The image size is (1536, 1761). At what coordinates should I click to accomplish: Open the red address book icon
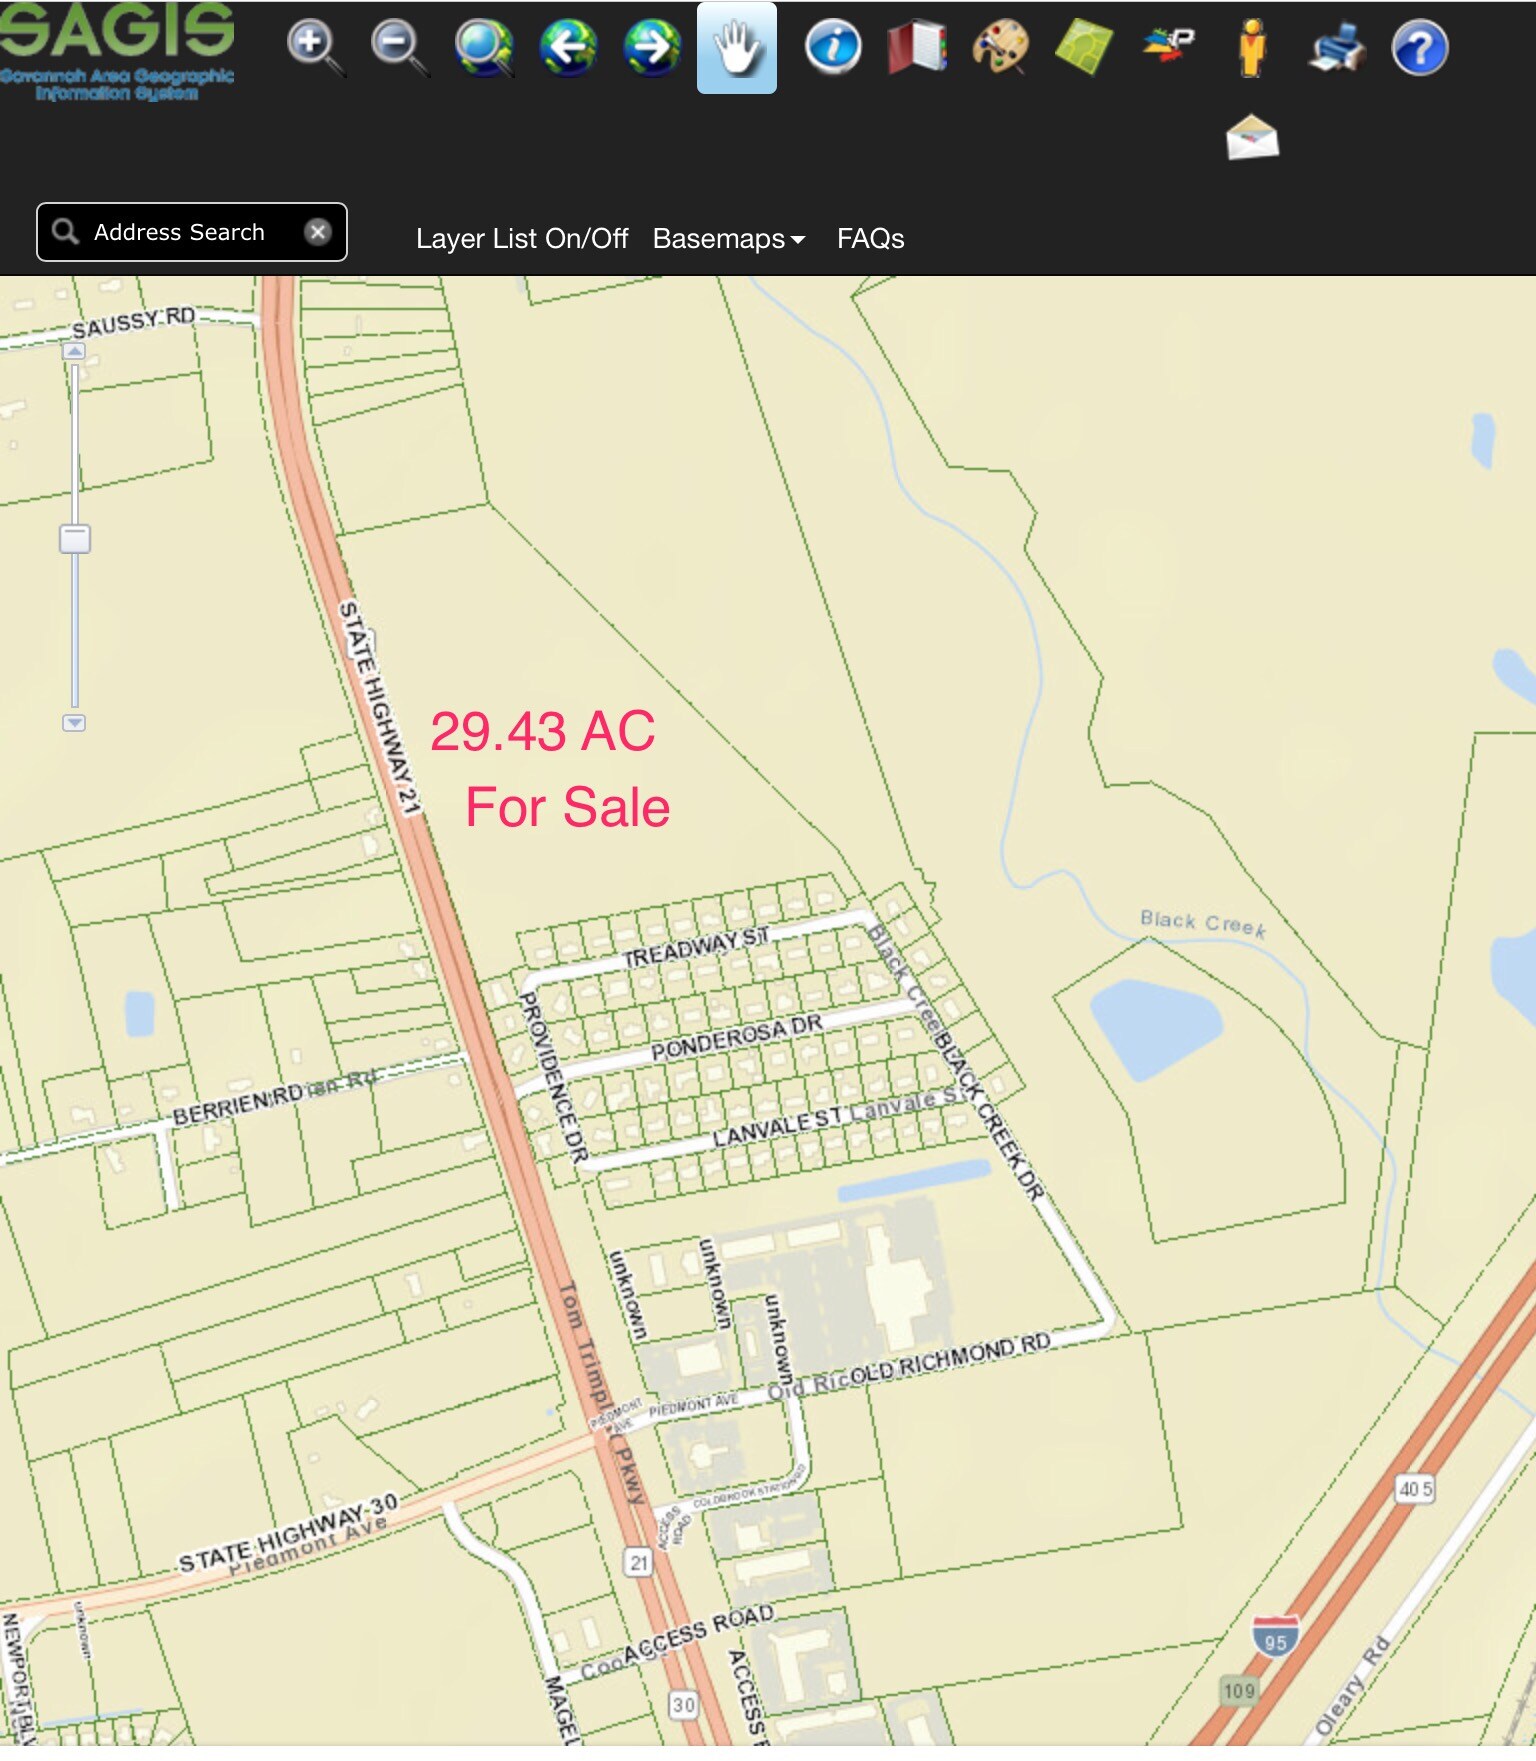point(916,47)
